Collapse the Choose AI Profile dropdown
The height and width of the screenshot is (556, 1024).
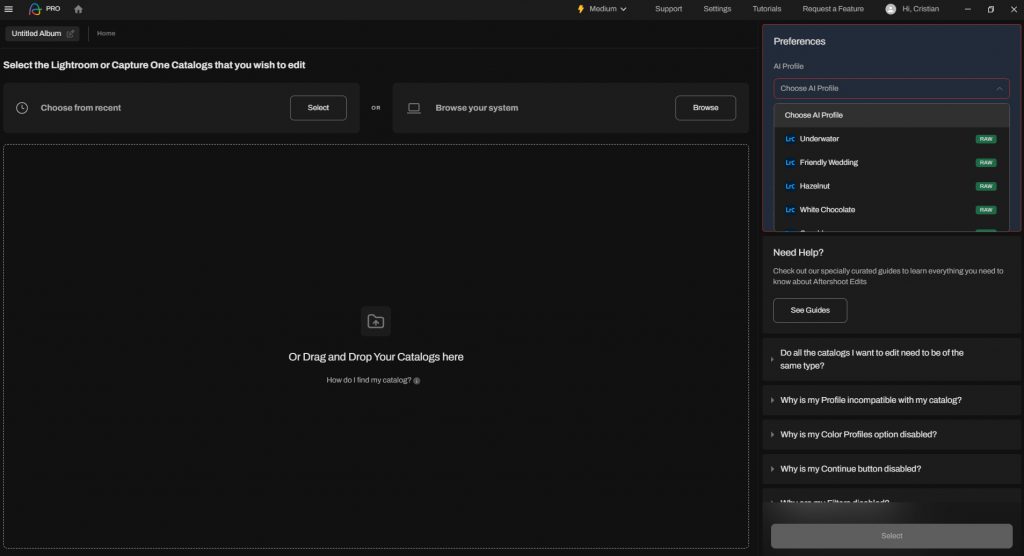(x=1000, y=88)
